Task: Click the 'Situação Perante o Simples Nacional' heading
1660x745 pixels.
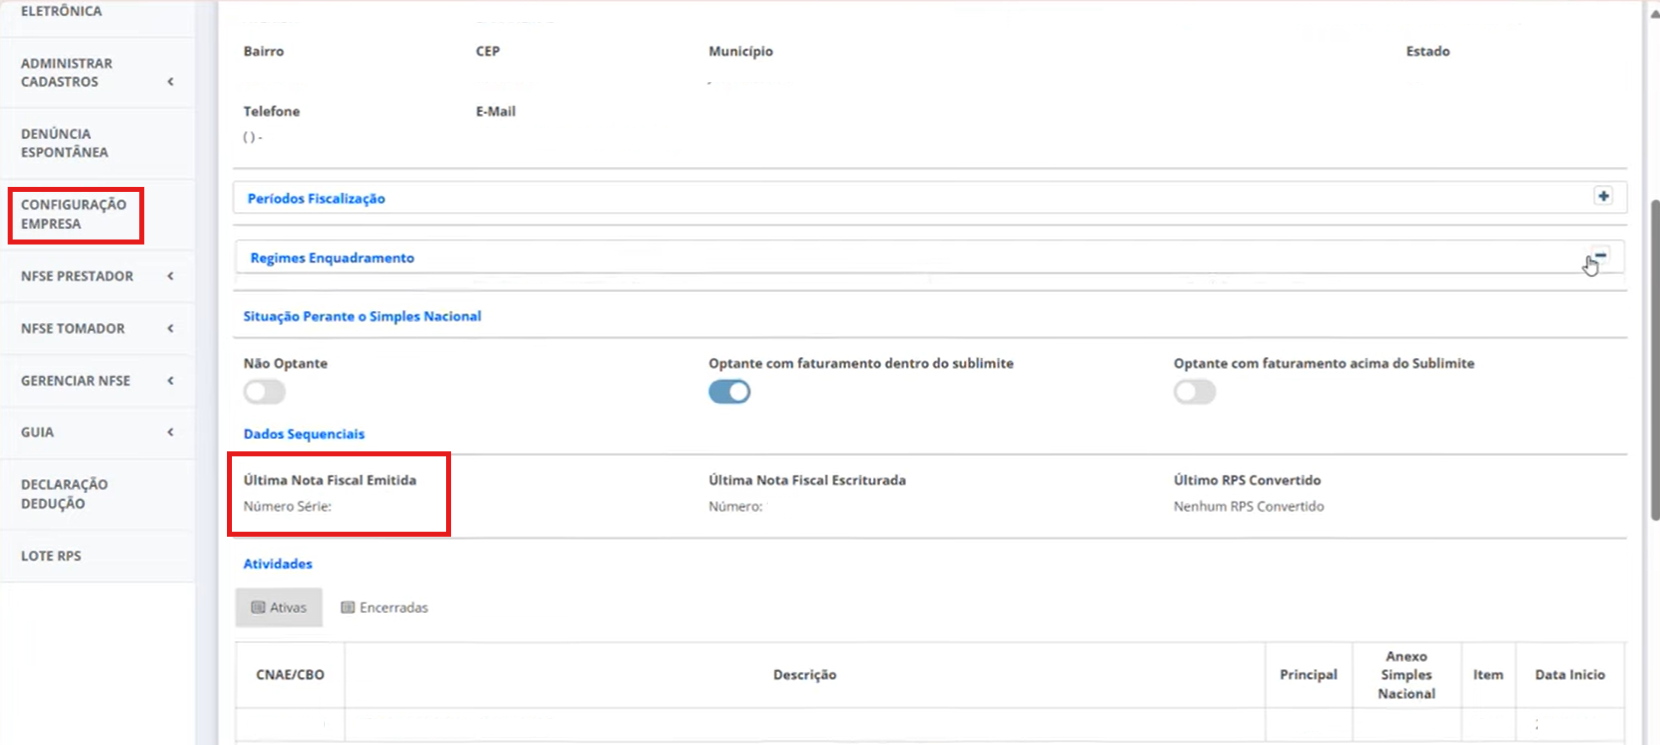Action: [362, 316]
